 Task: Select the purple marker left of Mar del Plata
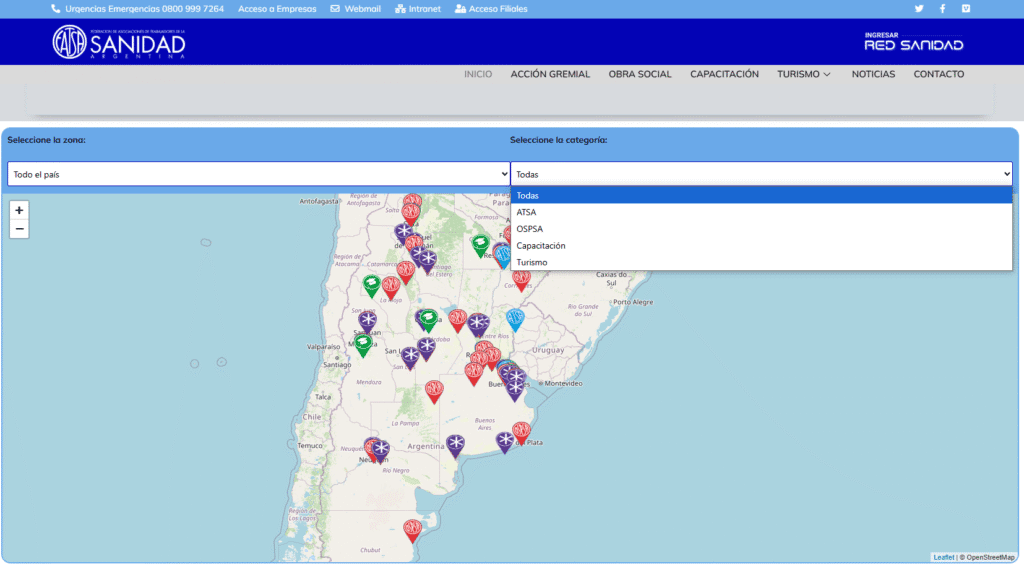(x=505, y=442)
